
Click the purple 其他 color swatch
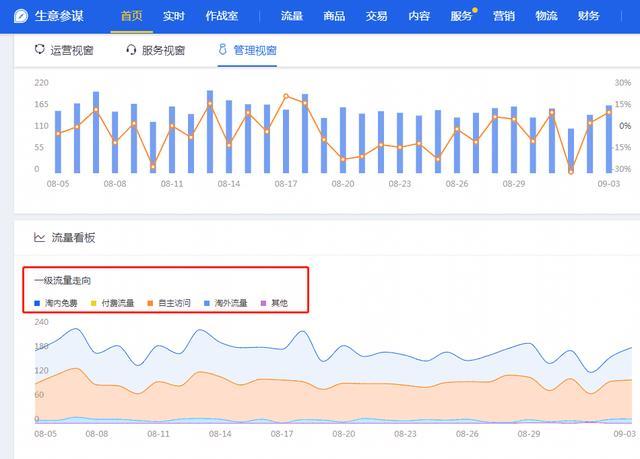pyautogui.click(x=263, y=303)
